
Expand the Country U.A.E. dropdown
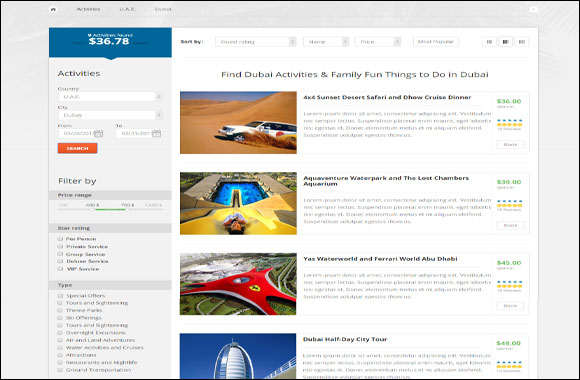pos(110,97)
